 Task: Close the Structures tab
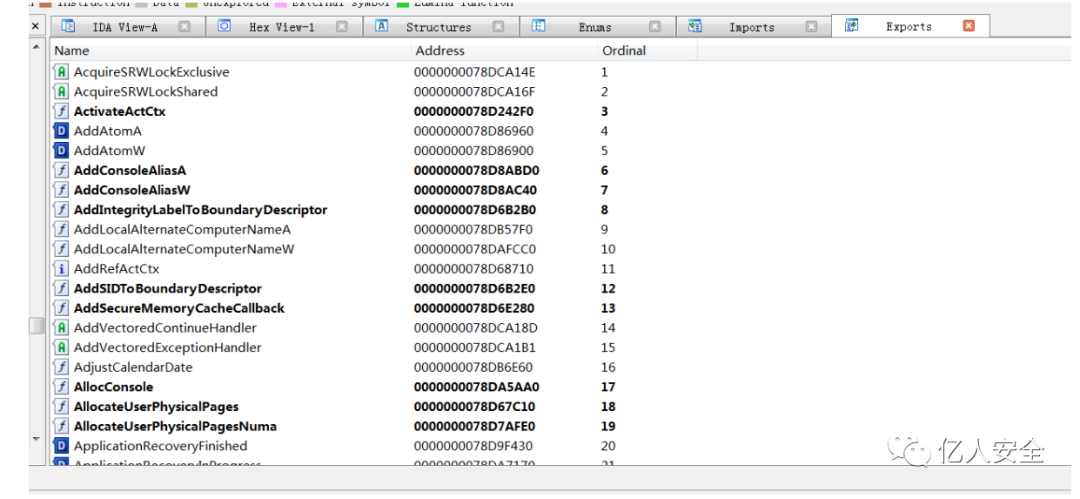click(499, 27)
